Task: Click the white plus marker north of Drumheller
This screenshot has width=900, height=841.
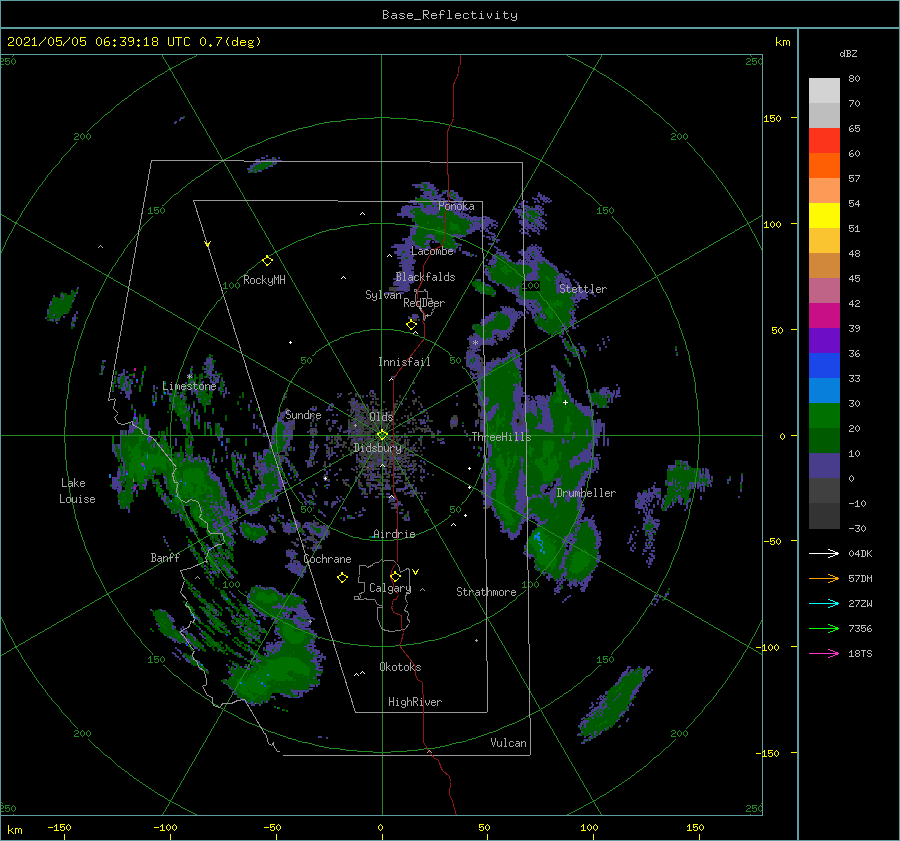Action: tap(565, 402)
